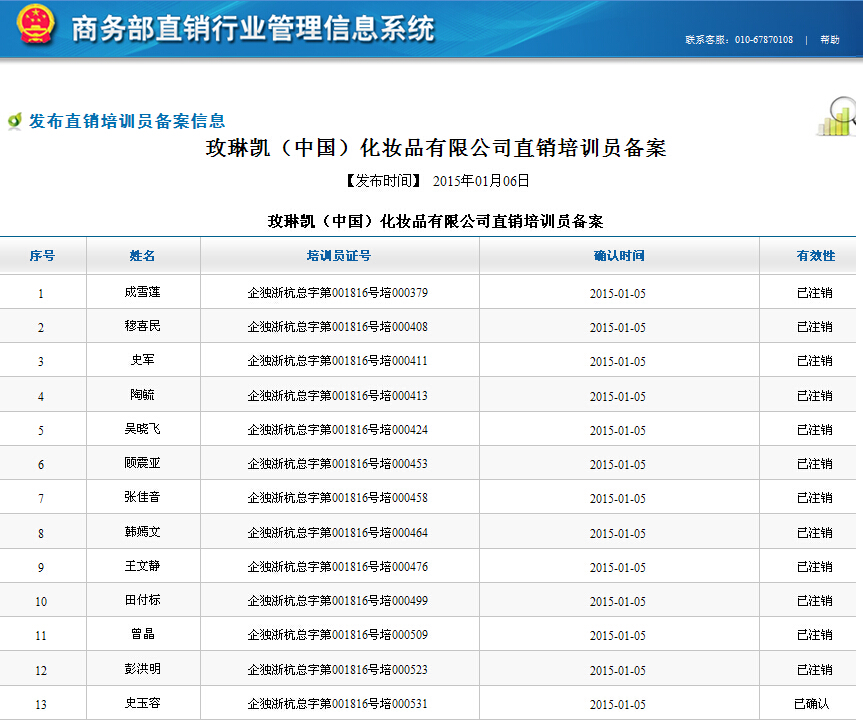Click the 已注销 status in 彭洪明's row
Screen dimensions: 863x720
pyautogui.click(x=815, y=670)
